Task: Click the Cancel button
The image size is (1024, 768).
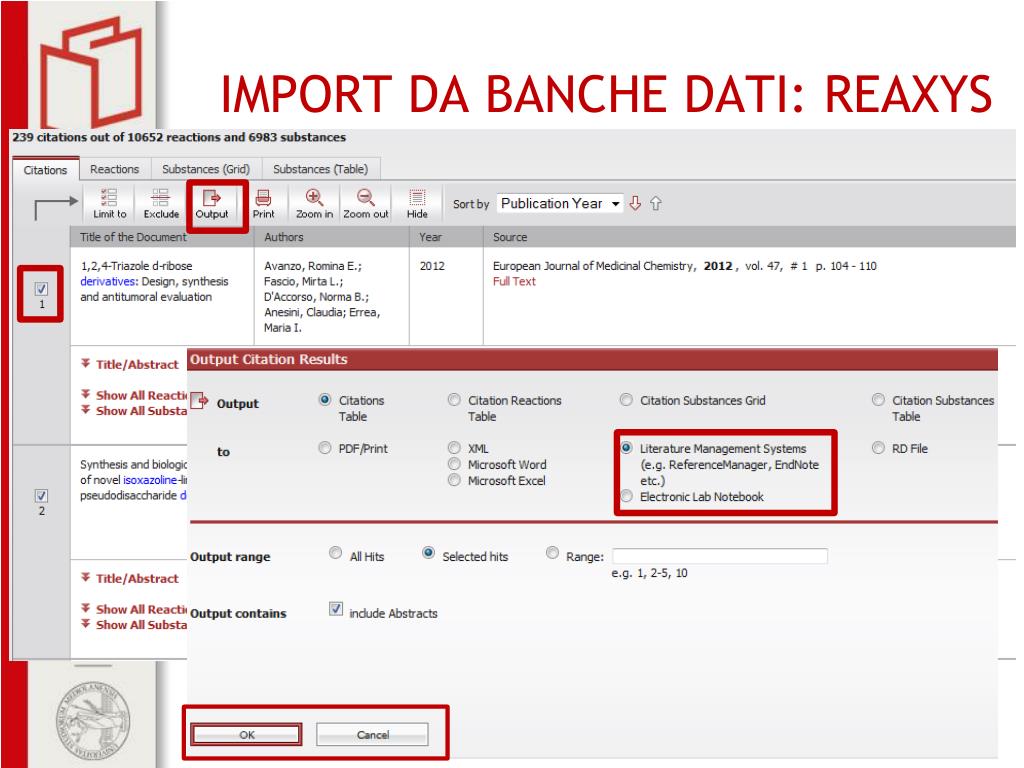Action: [372, 735]
